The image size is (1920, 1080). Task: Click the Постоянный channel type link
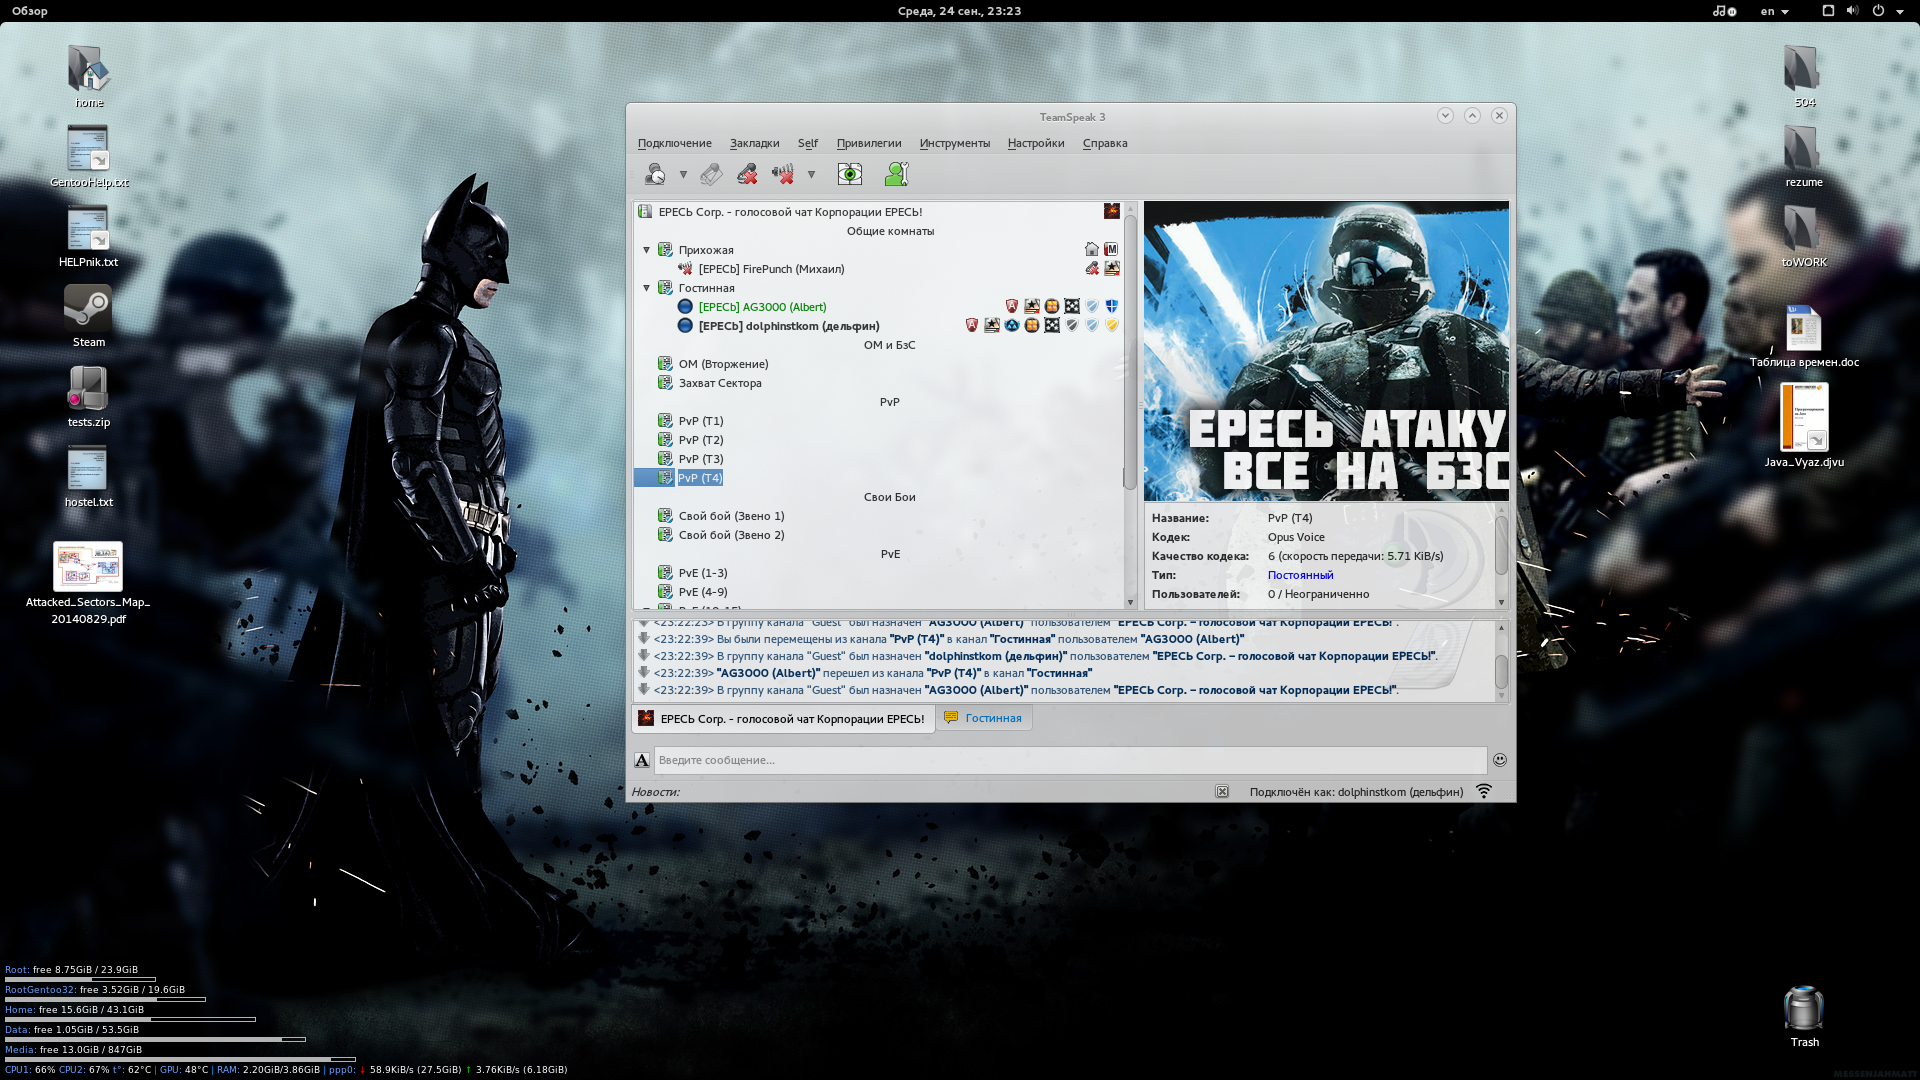pos(1300,575)
